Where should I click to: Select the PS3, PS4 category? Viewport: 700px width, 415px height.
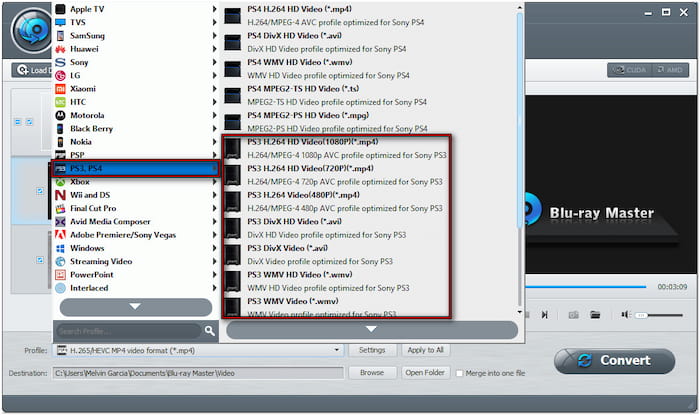135,169
